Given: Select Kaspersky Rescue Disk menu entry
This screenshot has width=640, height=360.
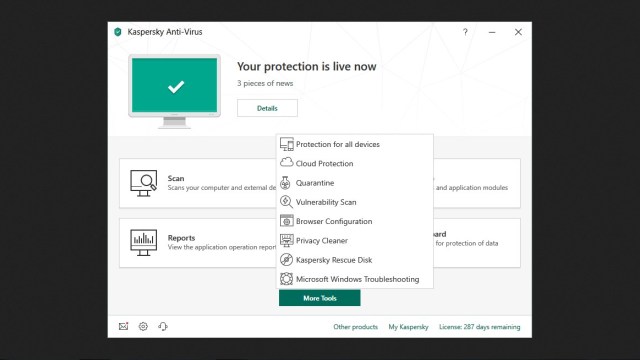Looking at the screenshot, I should (354, 260).
